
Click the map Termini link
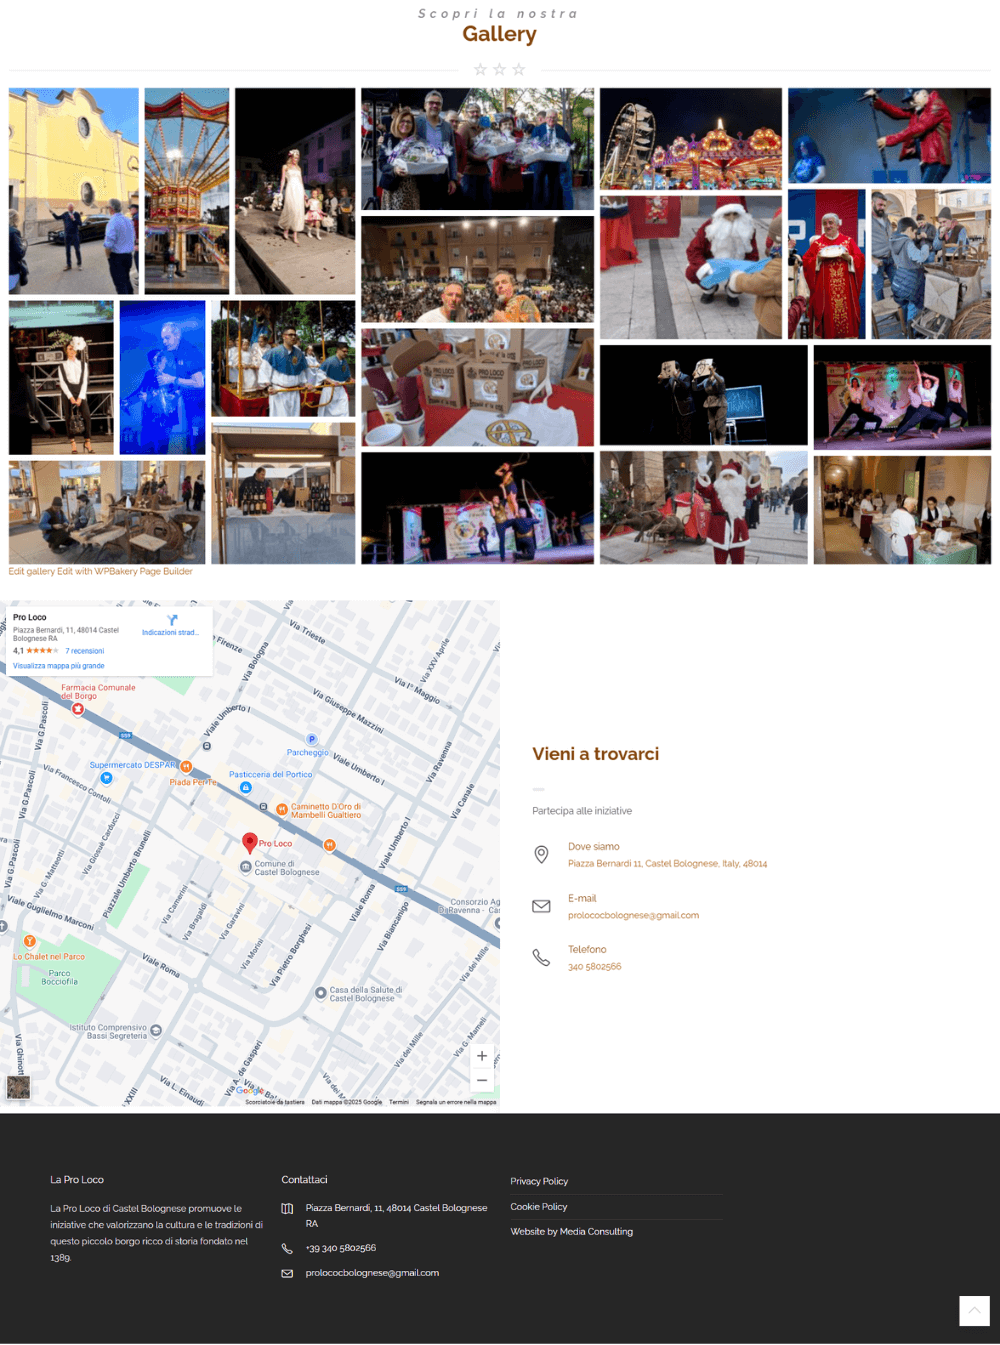point(399,1102)
